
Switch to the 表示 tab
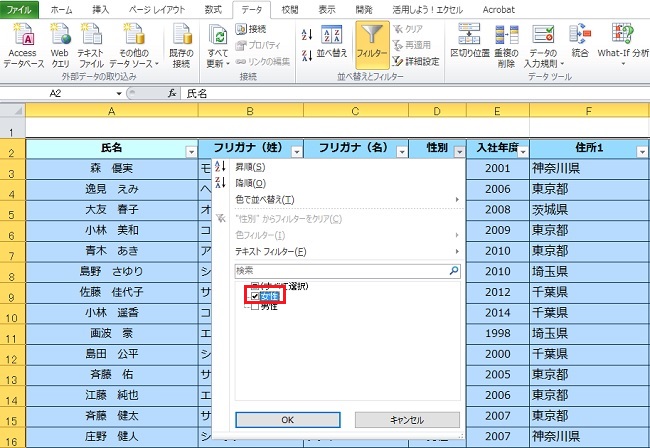[x=327, y=10]
